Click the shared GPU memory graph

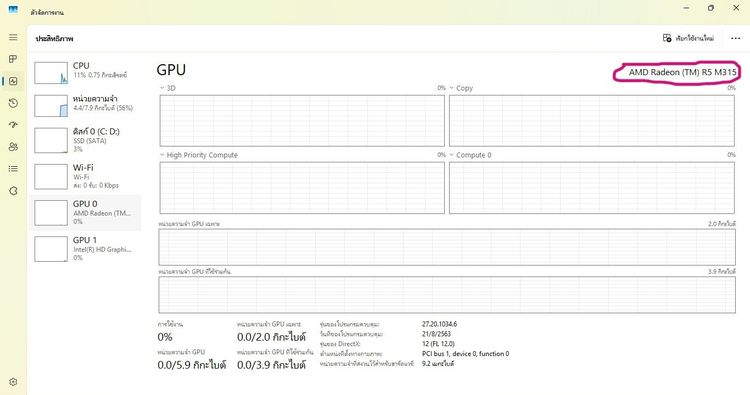[x=447, y=295]
